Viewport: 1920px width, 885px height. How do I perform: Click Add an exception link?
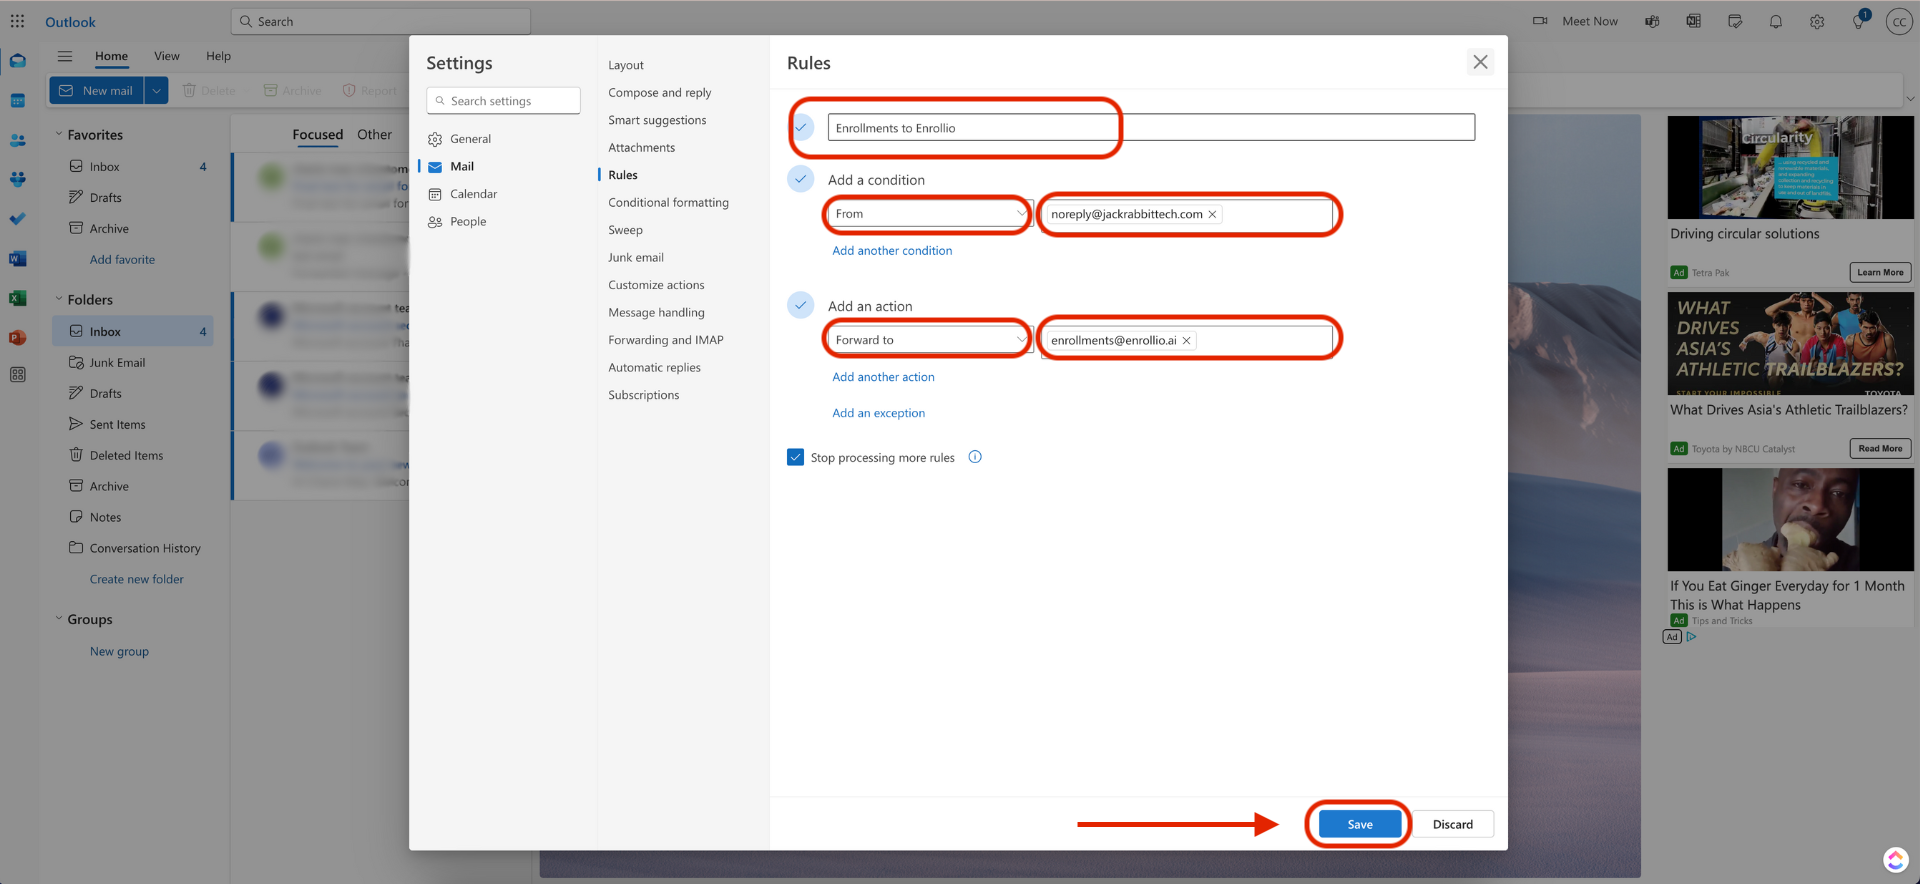coord(878,413)
